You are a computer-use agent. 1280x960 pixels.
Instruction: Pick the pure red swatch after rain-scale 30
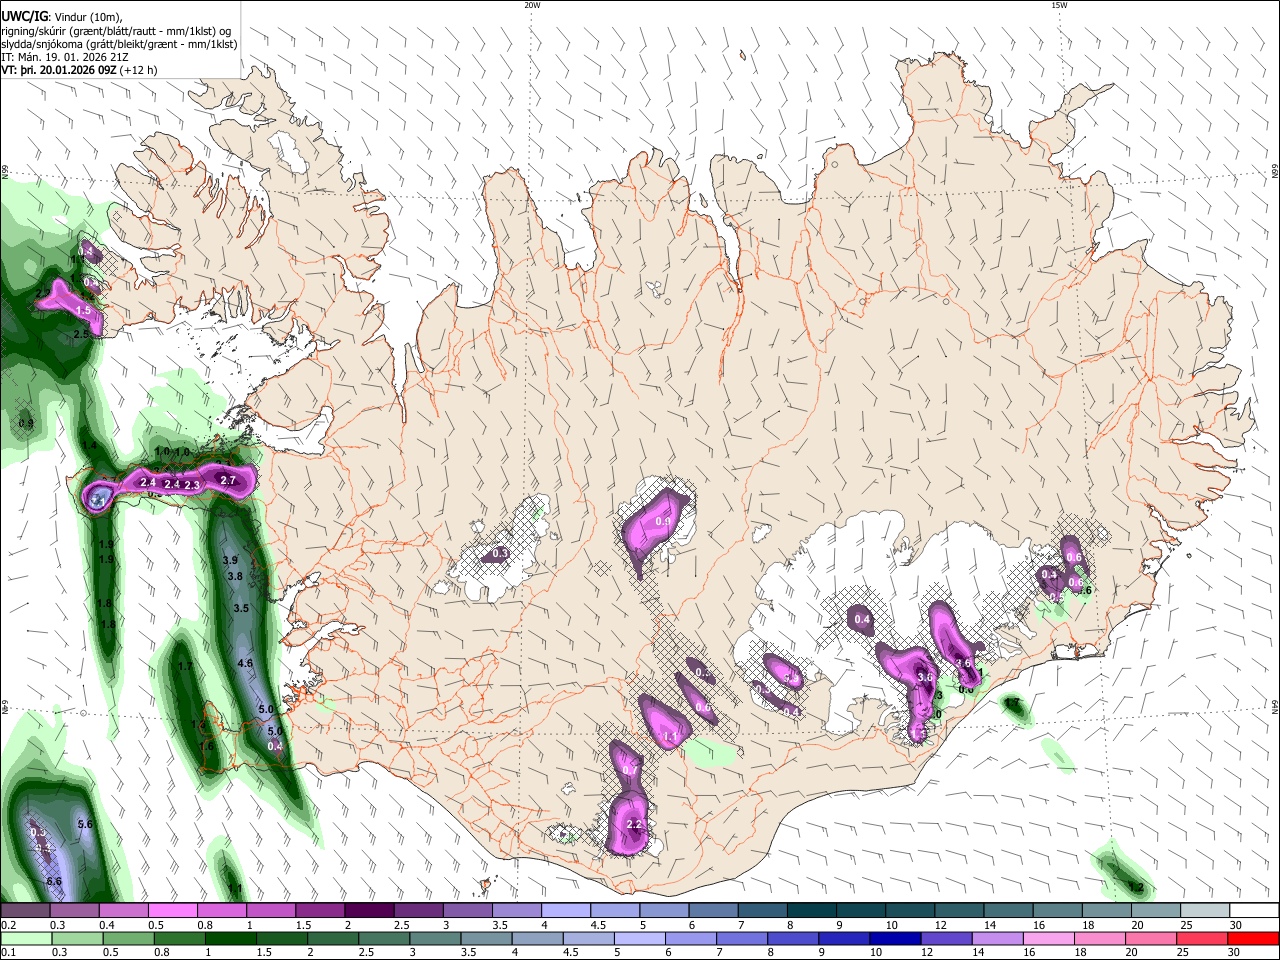(x=1254, y=939)
